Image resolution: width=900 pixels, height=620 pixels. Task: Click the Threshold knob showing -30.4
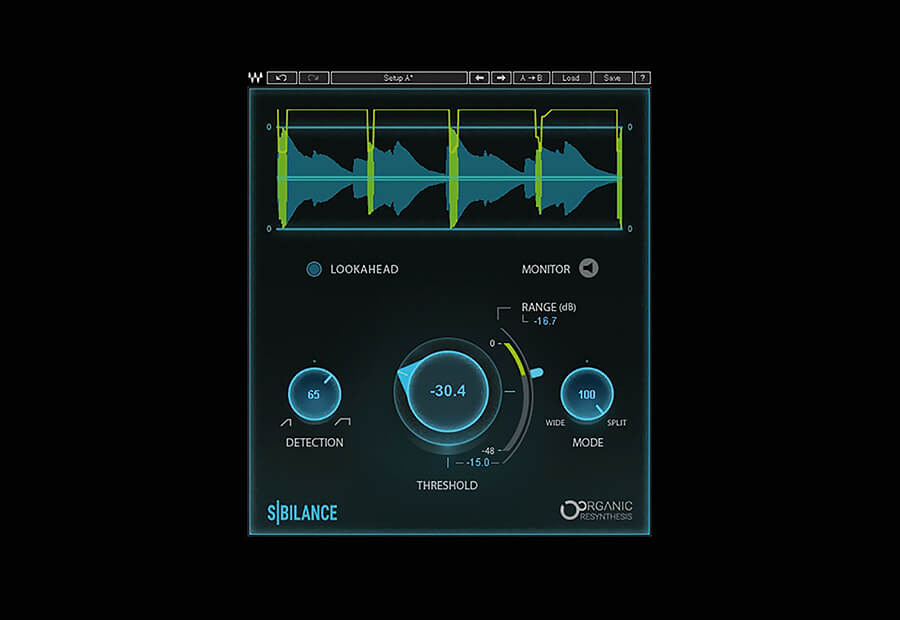point(448,391)
